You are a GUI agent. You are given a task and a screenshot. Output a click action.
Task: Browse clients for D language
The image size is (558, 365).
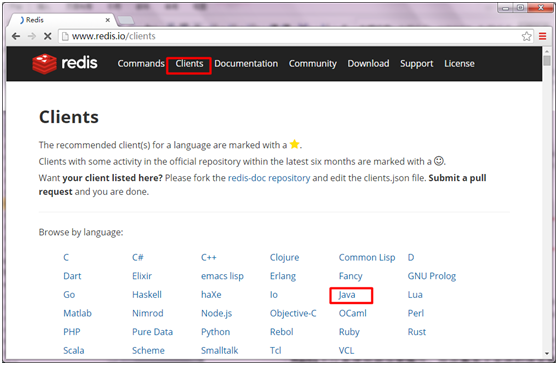point(411,257)
